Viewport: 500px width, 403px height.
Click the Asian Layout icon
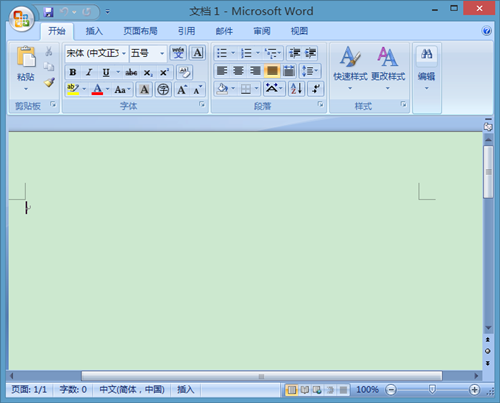[274, 89]
